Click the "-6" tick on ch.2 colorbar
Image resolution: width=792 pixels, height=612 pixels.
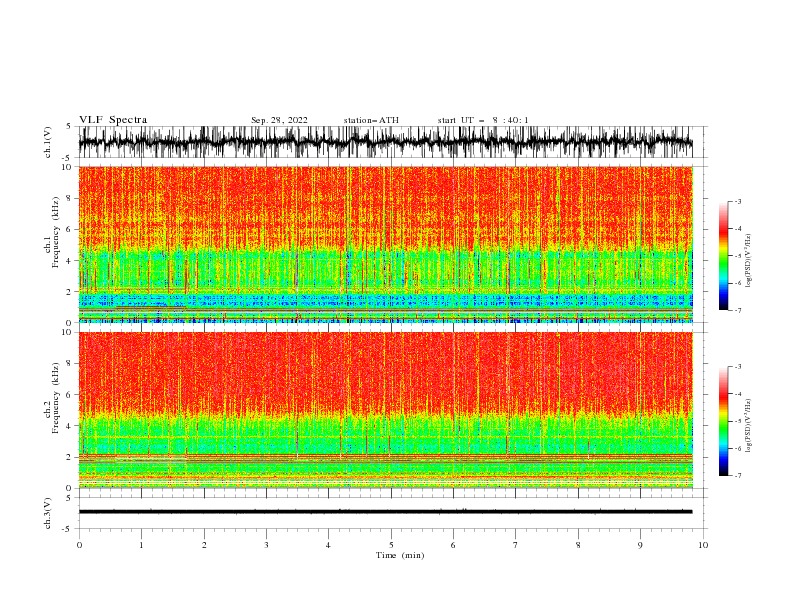[737, 448]
